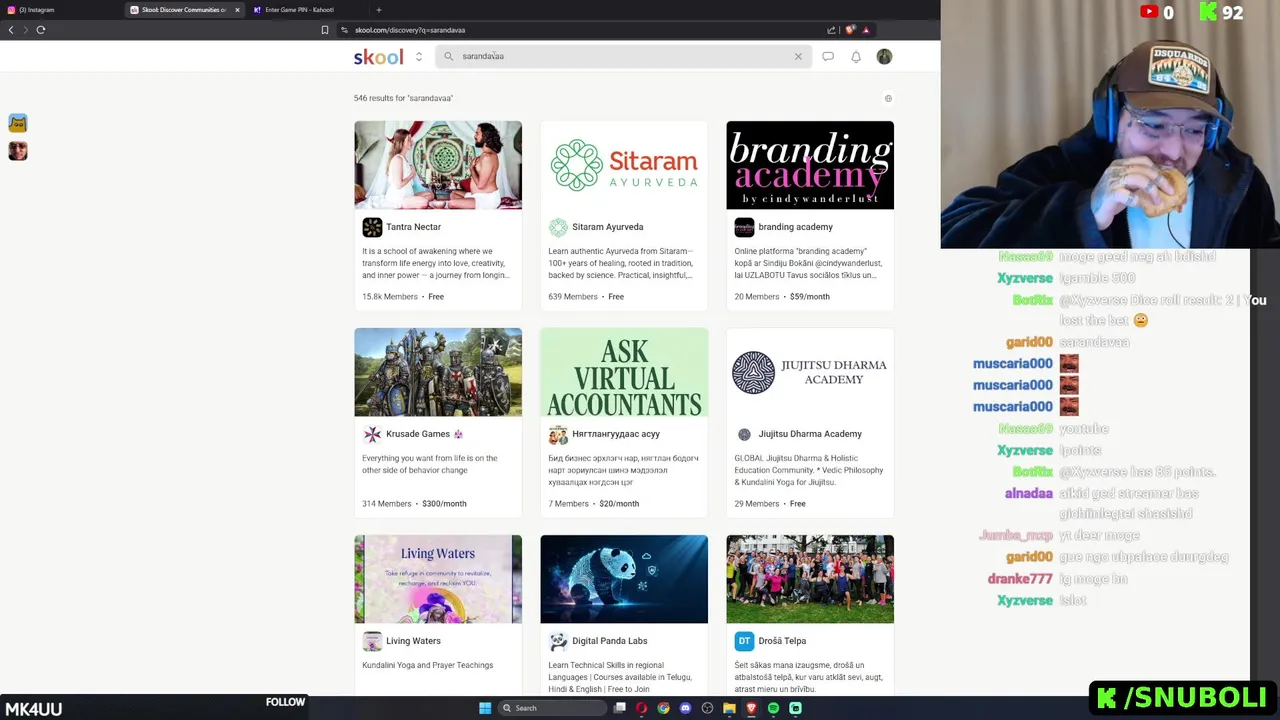The image size is (1280, 720).
Task: Open the community switcher arrows beside Skool logo
Action: [x=419, y=57]
